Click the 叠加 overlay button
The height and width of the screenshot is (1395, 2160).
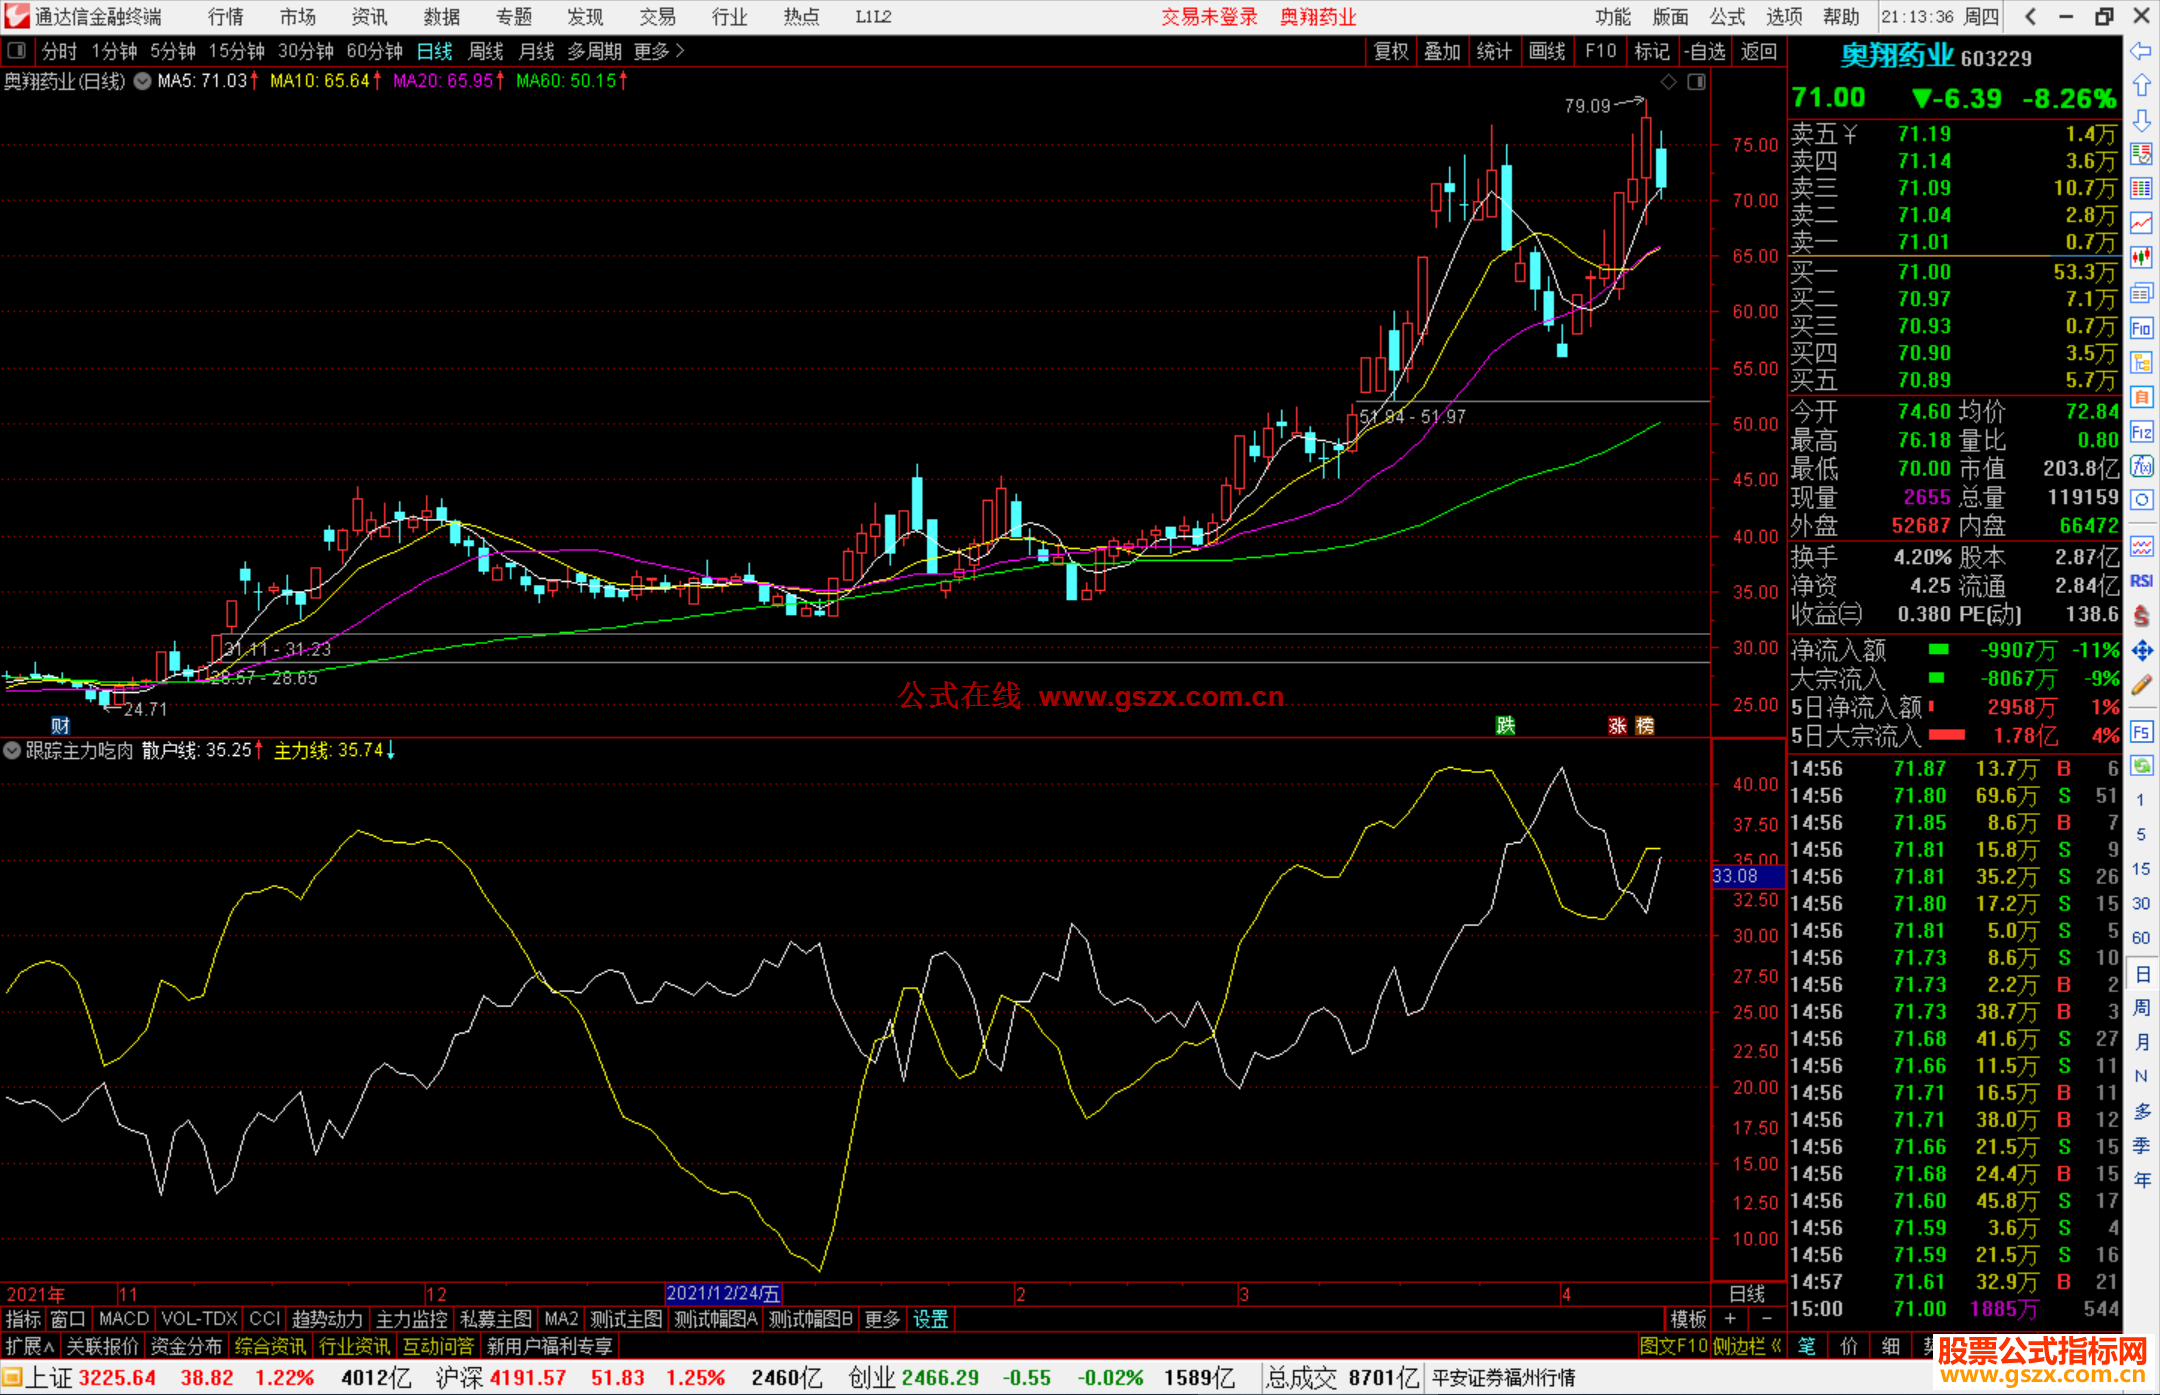click(x=1442, y=51)
